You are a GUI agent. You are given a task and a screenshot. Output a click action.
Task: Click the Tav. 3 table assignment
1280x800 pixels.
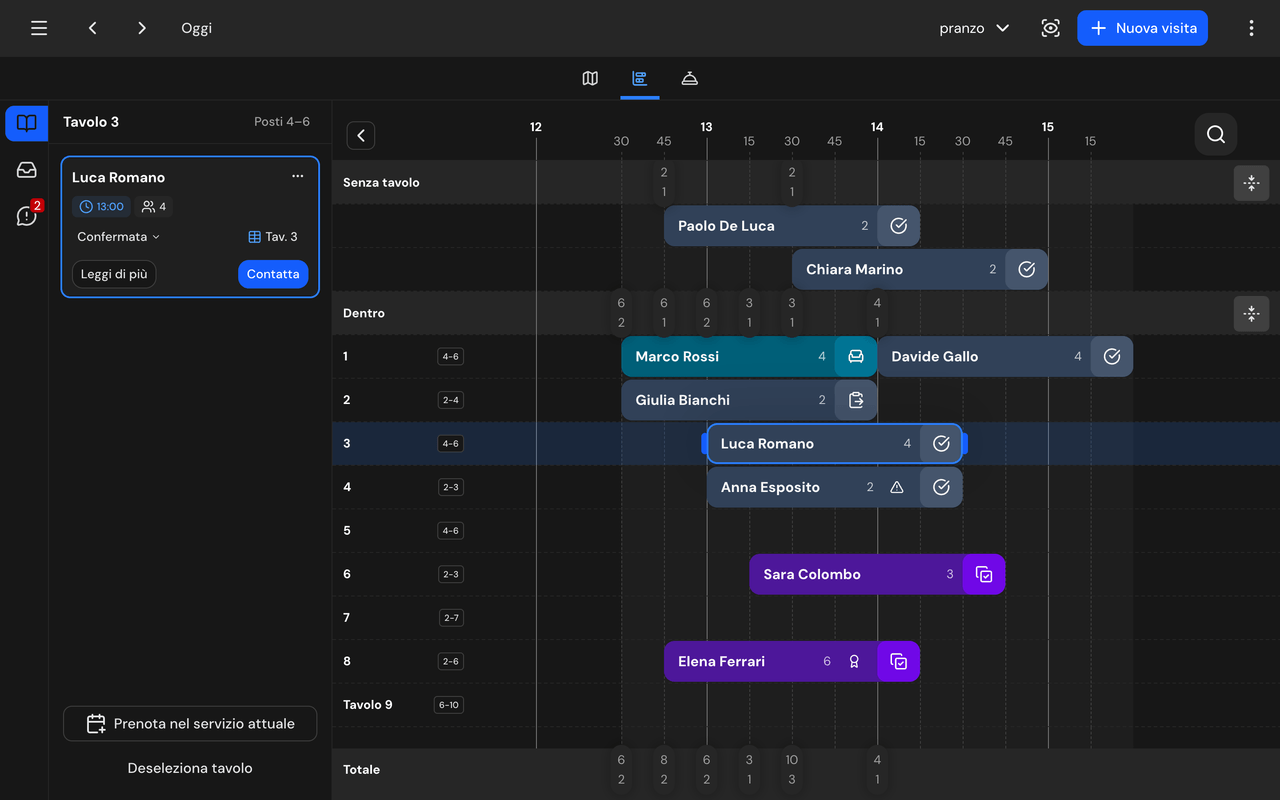(273, 237)
